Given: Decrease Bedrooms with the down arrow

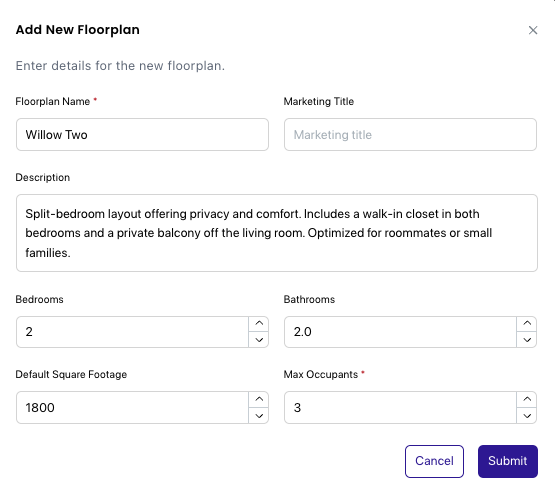Looking at the screenshot, I should pos(259,340).
